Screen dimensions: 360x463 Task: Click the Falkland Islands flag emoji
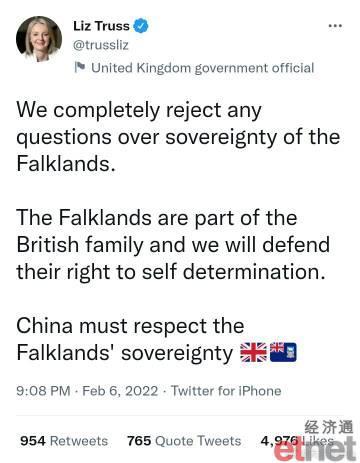pos(283,352)
